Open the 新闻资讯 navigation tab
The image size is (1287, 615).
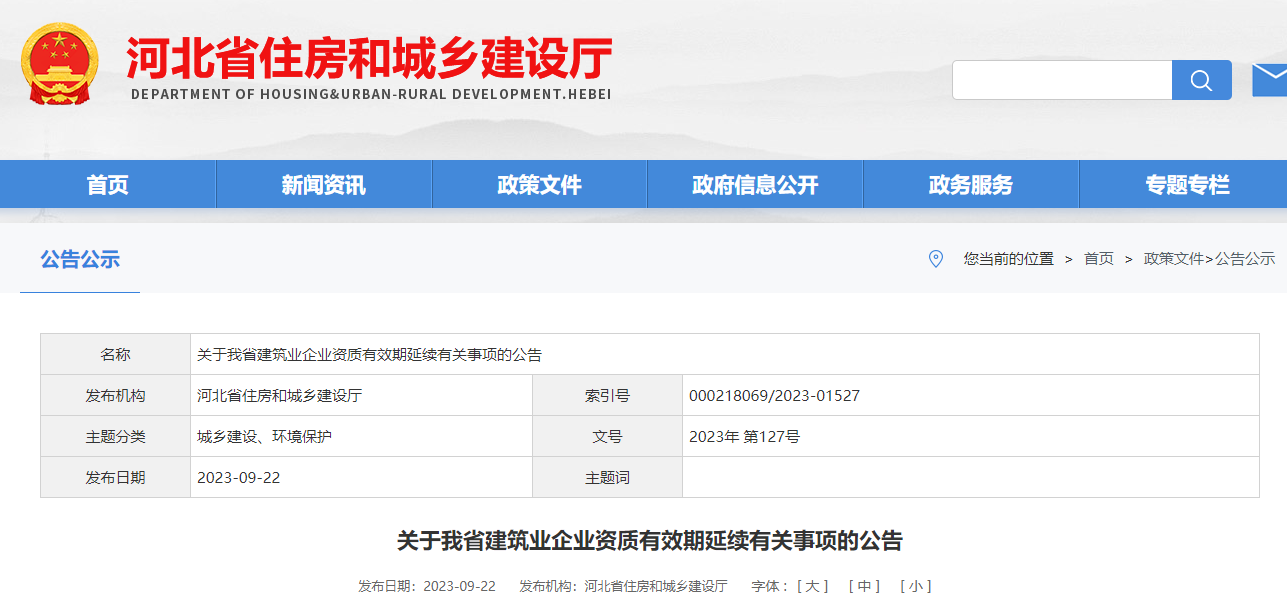pyautogui.click(x=324, y=185)
